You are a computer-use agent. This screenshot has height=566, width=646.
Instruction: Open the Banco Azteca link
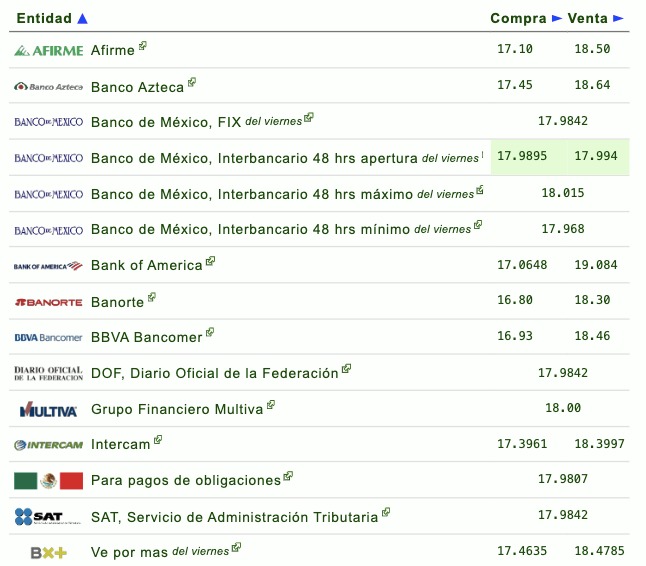(137, 87)
